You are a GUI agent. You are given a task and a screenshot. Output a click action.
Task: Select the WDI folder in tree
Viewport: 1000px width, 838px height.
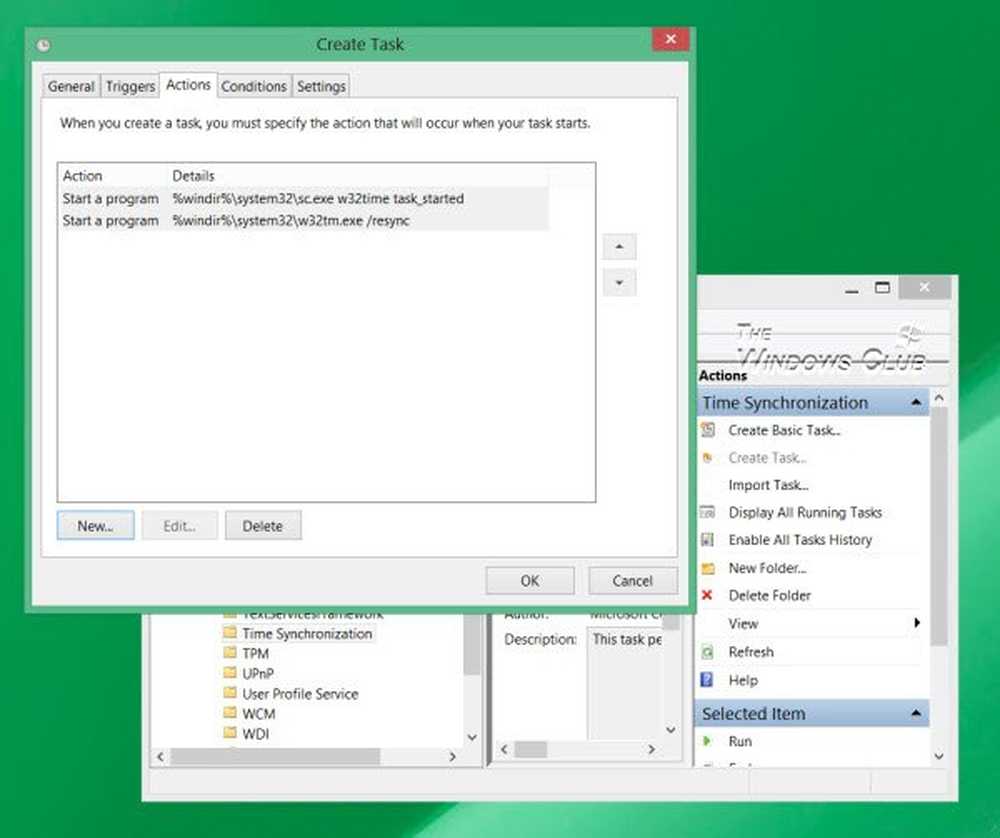255,734
